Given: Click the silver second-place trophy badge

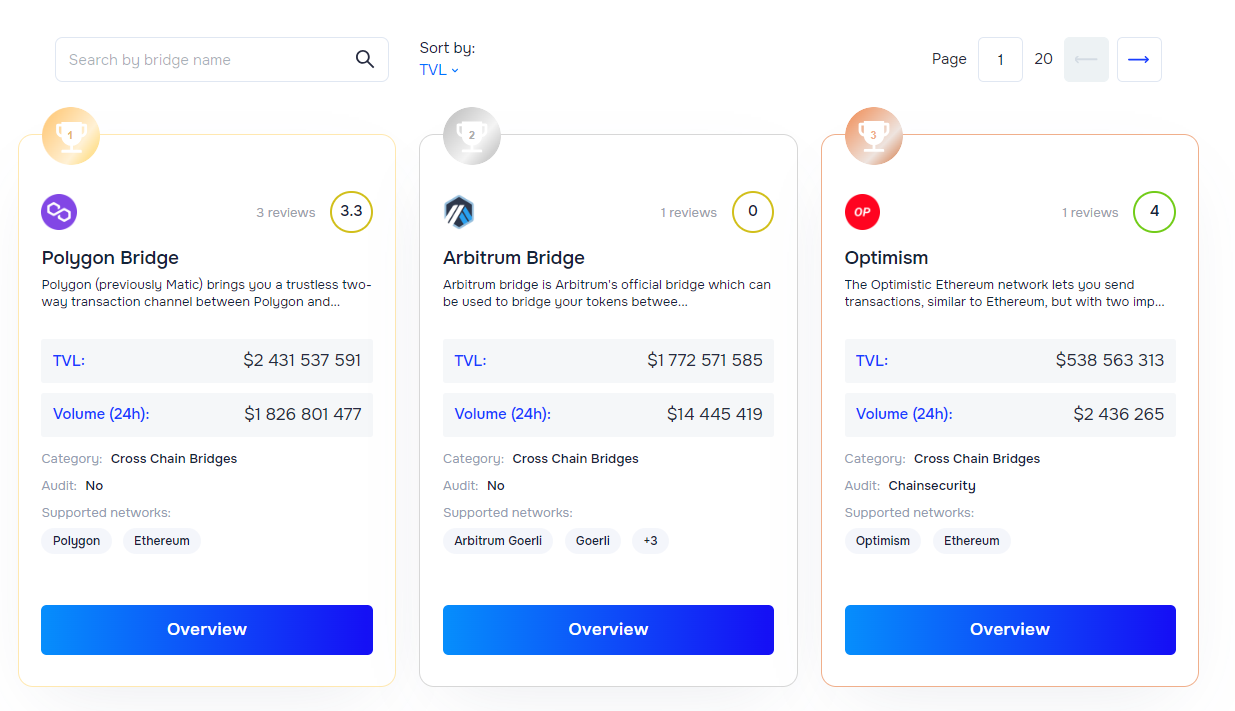Looking at the screenshot, I should (x=472, y=135).
